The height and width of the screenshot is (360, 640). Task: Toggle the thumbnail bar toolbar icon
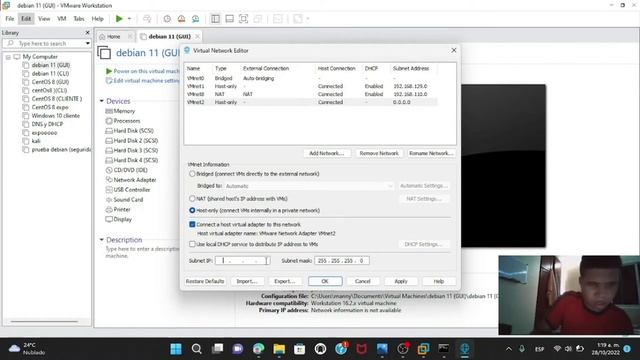tap(229, 19)
